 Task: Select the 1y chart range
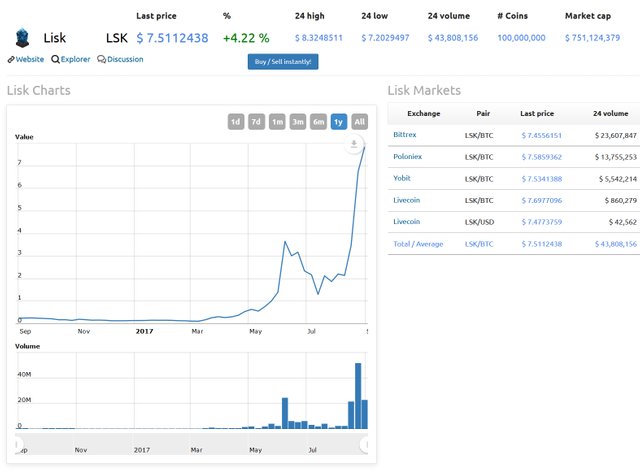(x=339, y=122)
